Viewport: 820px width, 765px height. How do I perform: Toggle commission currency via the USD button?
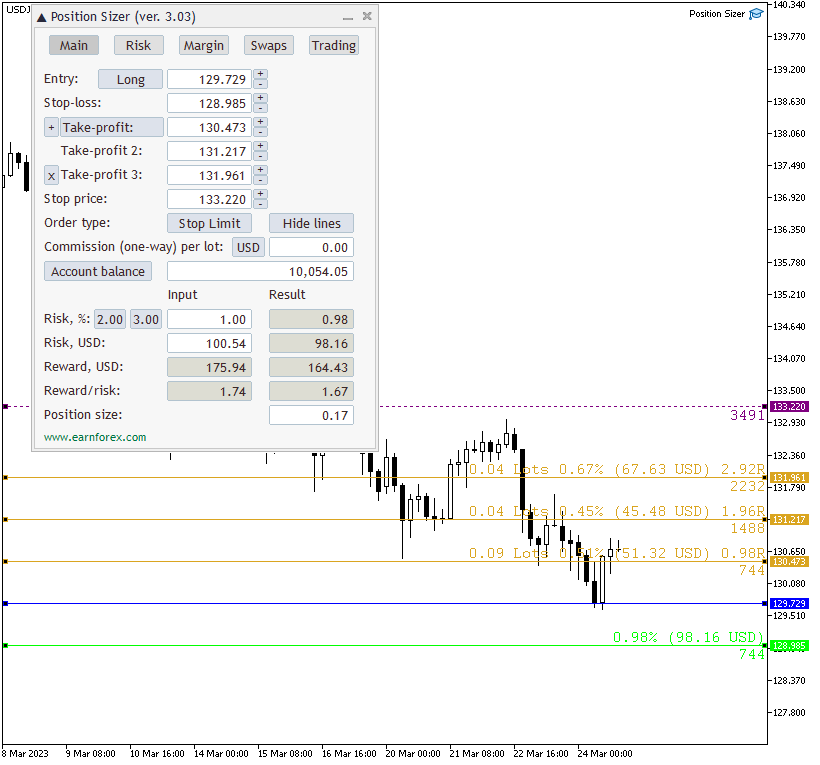248,247
